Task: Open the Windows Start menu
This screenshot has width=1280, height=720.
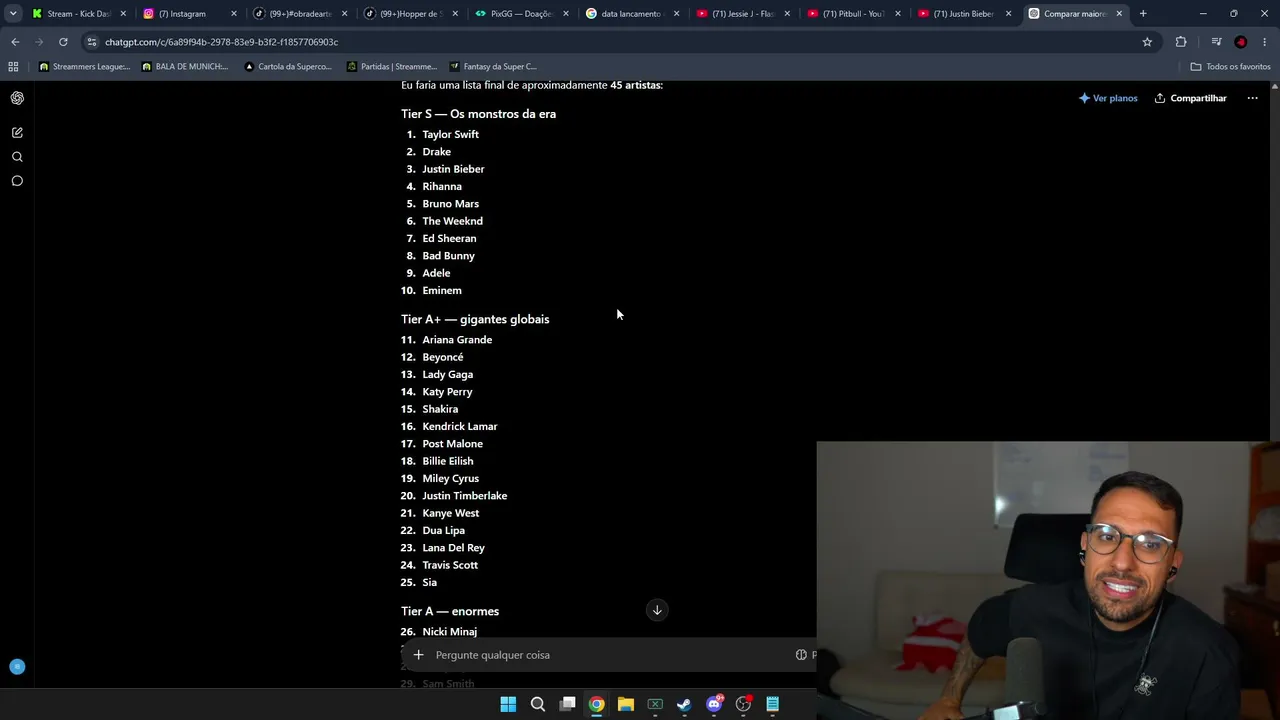Action: coord(508,704)
